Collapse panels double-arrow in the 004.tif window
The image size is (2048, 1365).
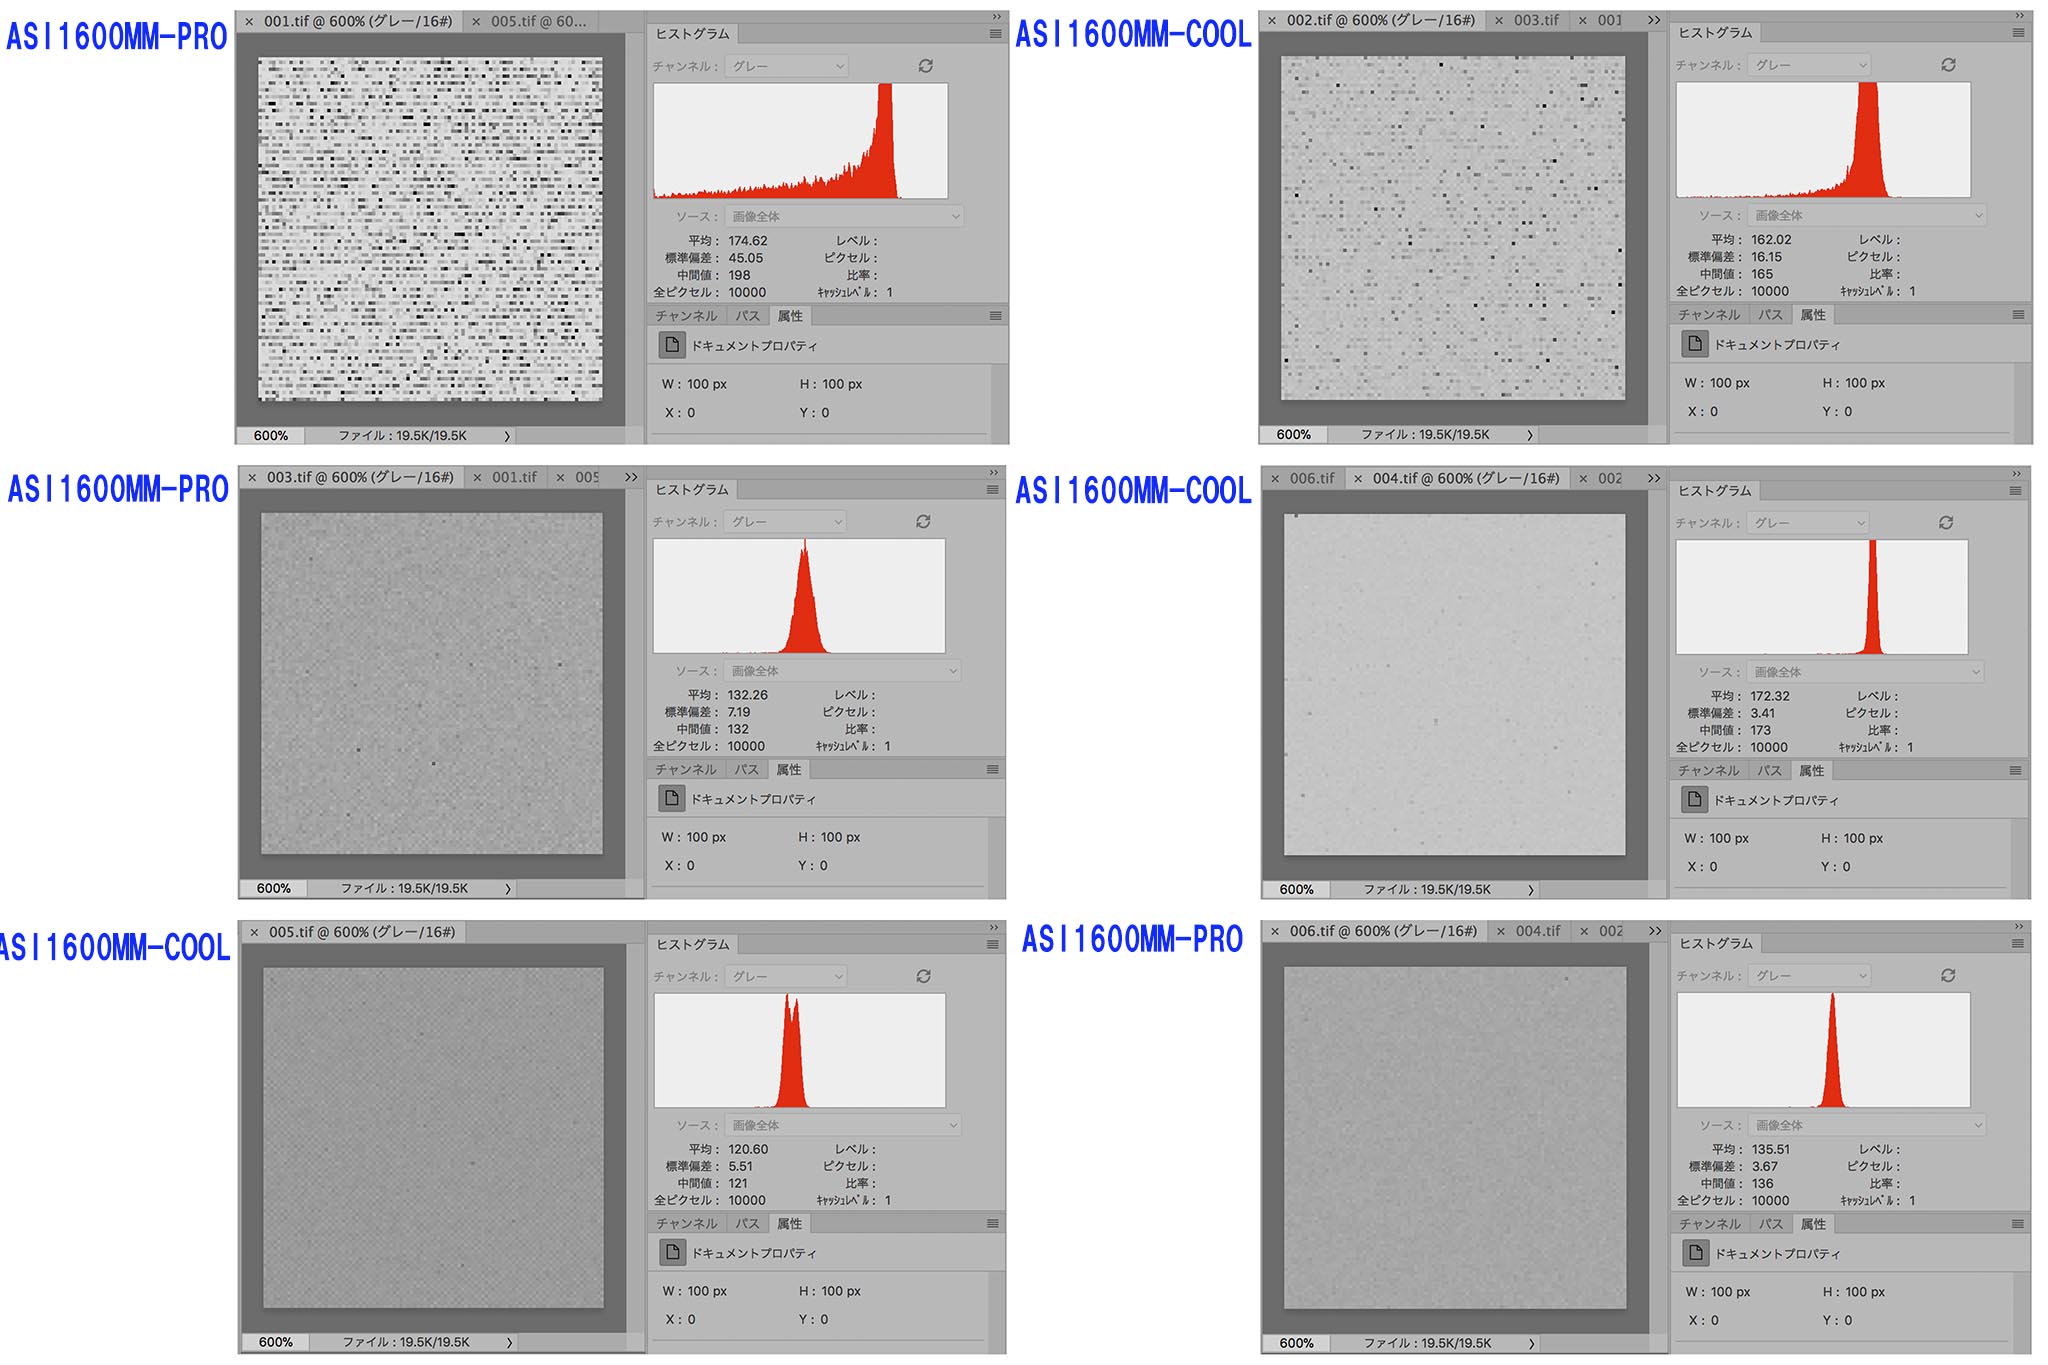[2016, 473]
